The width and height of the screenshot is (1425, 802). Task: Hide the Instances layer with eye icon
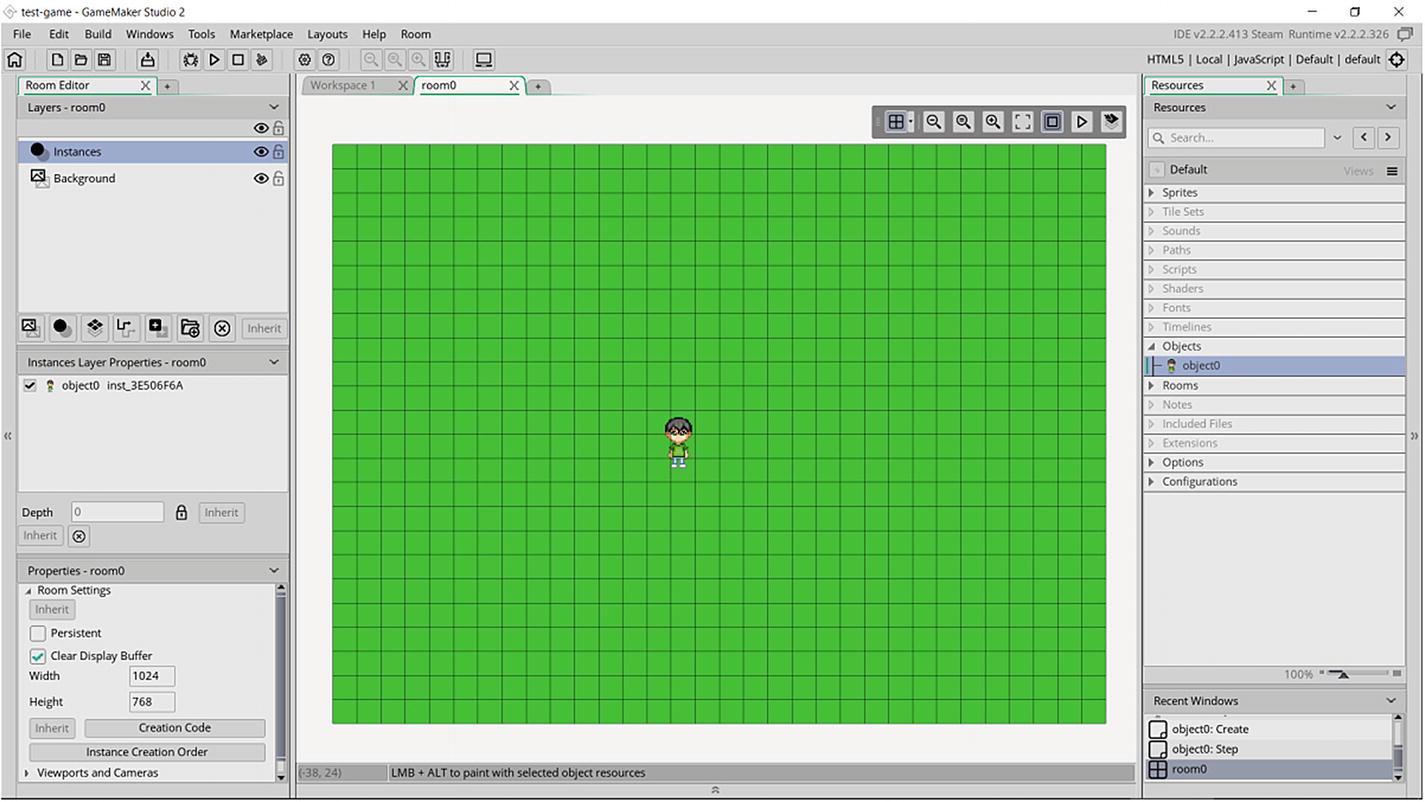261,152
